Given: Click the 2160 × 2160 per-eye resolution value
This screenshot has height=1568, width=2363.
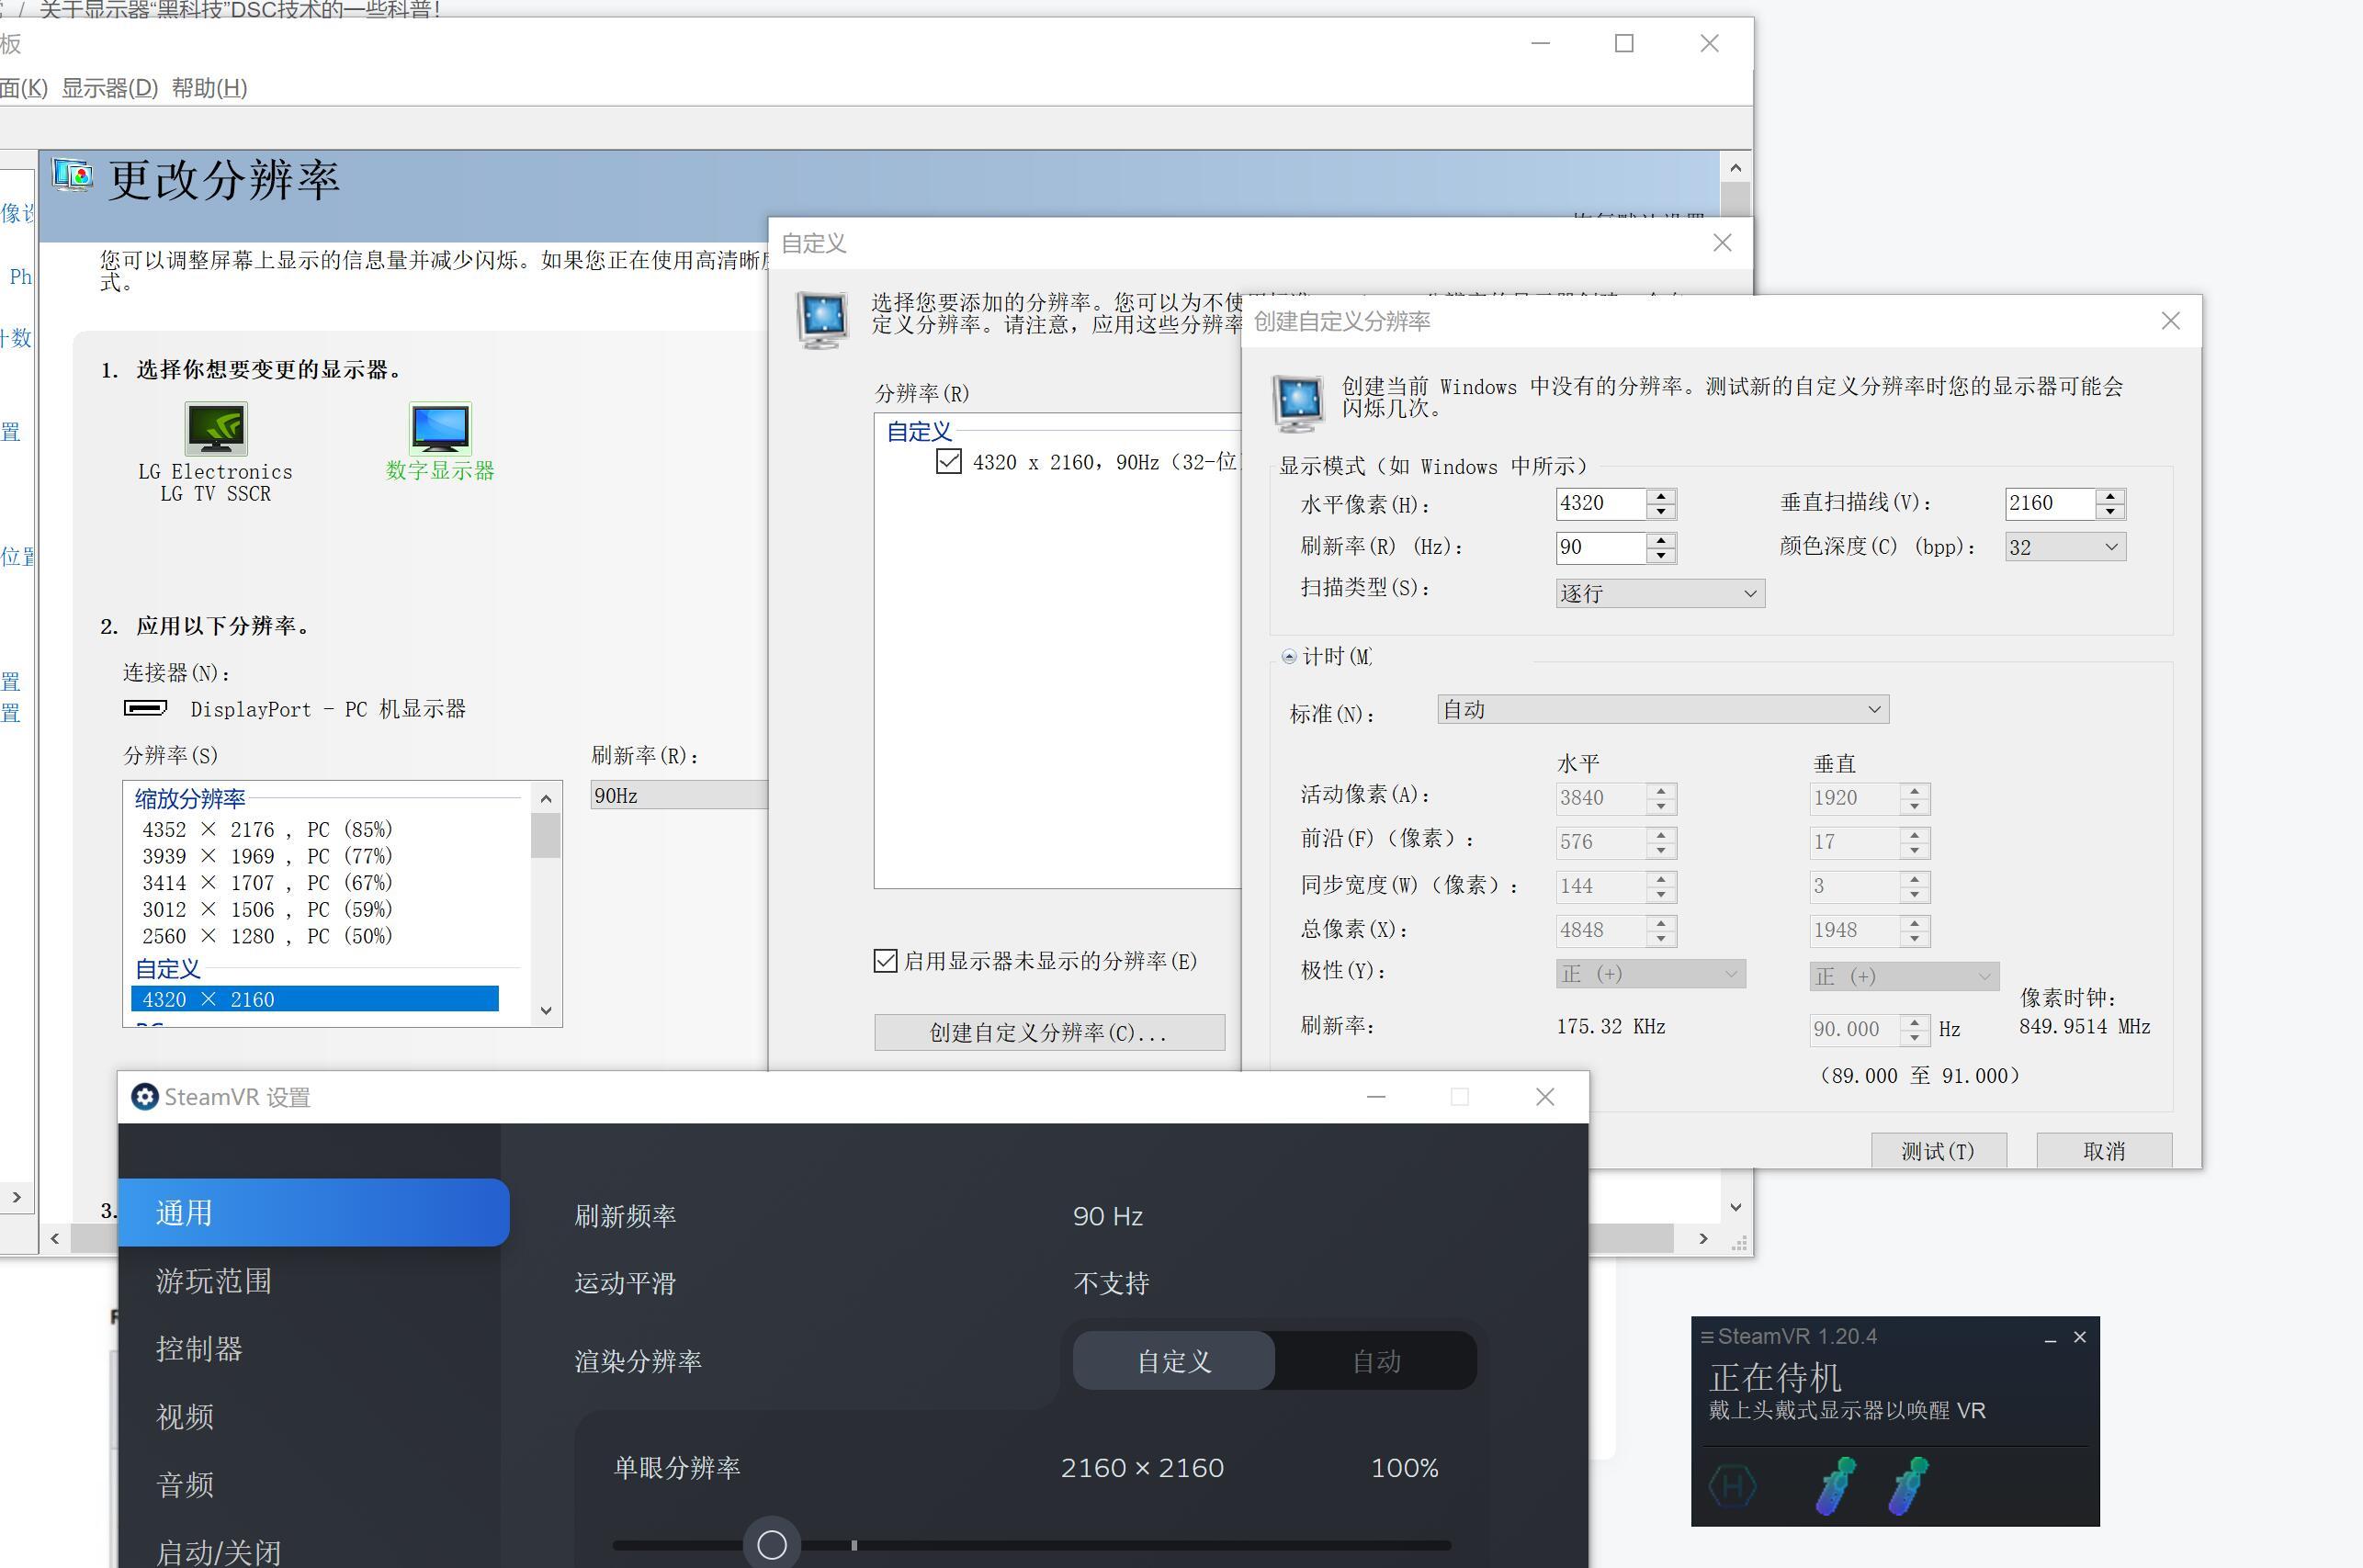Looking at the screenshot, I should 1142,1468.
